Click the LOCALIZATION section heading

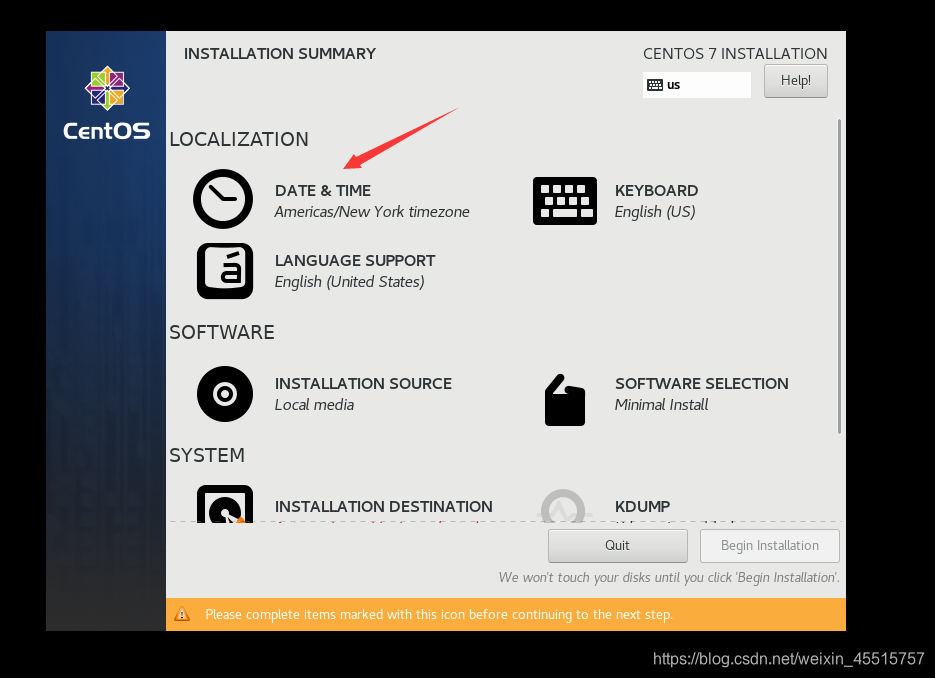tap(239, 140)
